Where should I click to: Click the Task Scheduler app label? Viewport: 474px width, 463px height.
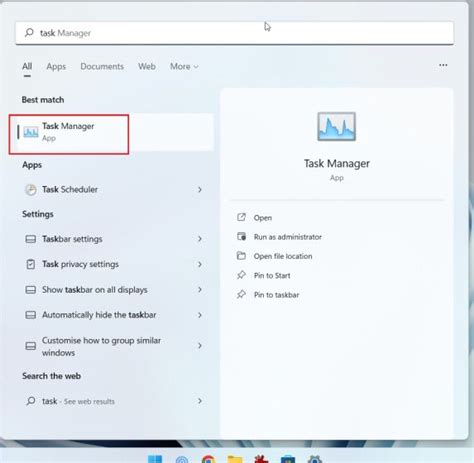[x=70, y=190]
